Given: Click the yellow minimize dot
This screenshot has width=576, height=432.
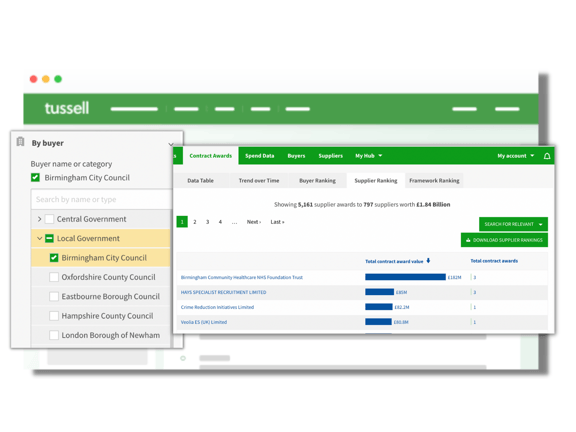Looking at the screenshot, I should click(x=46, y=79).
